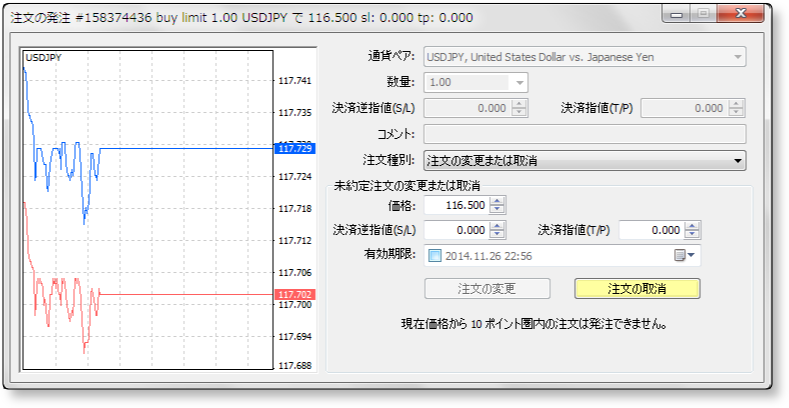Click the upper disabled T/P 0.000 field

coord(683,108)
